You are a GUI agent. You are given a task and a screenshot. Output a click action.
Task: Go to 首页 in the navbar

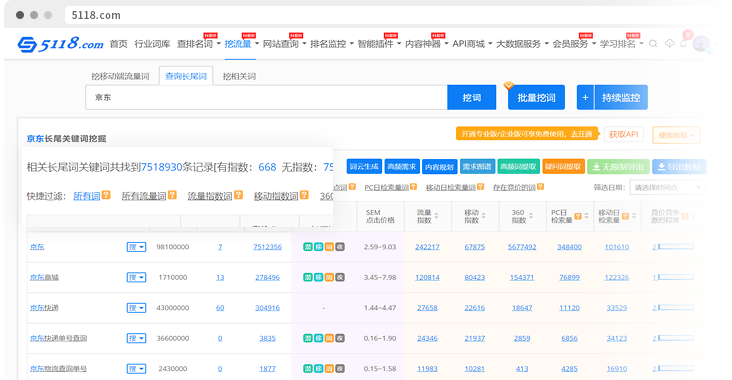119,44
